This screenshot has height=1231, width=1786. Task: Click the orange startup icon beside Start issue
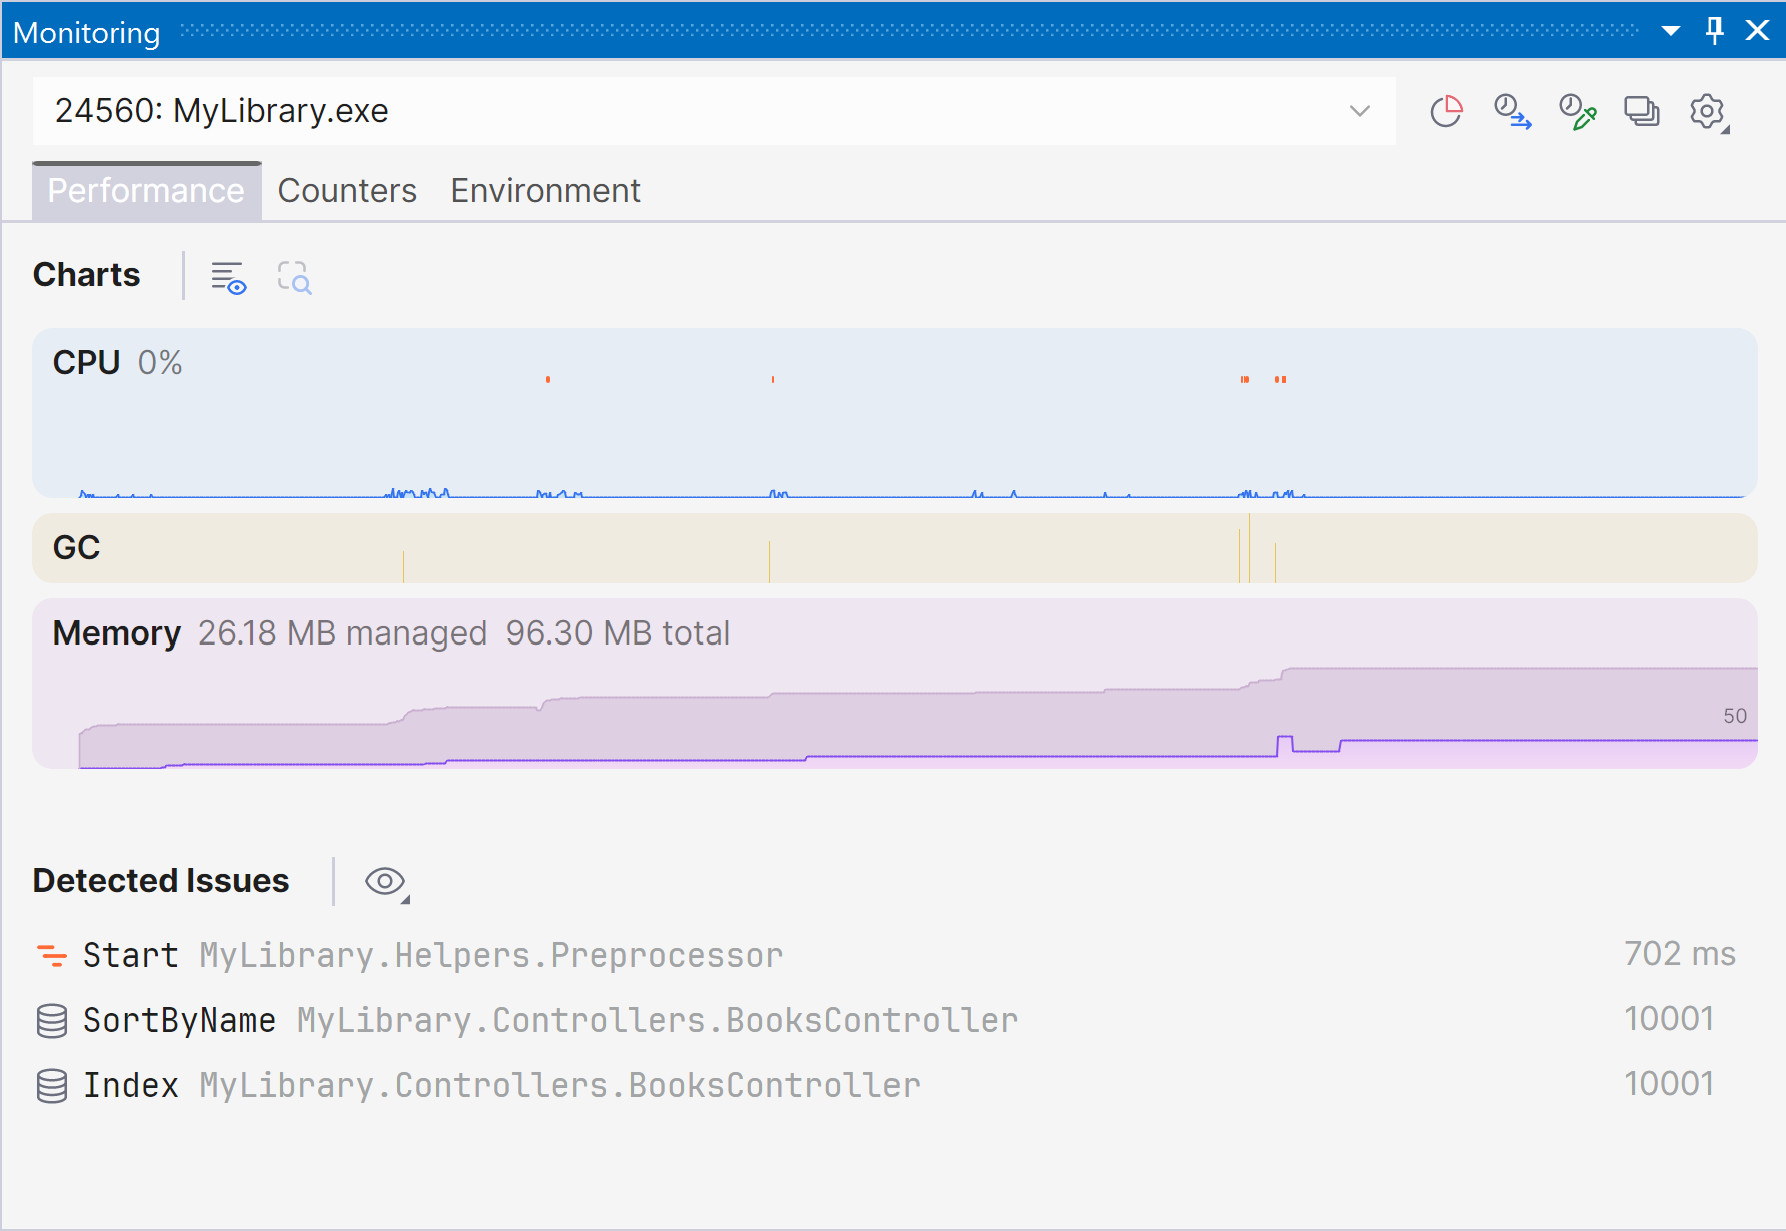tap(52, 955)
